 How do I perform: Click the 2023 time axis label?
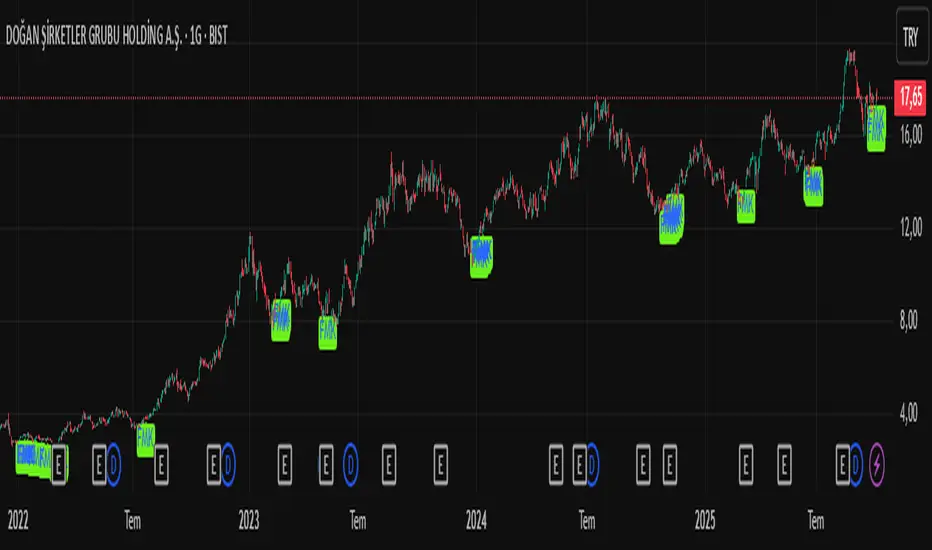pyautogui.click(x=249, y=521)
